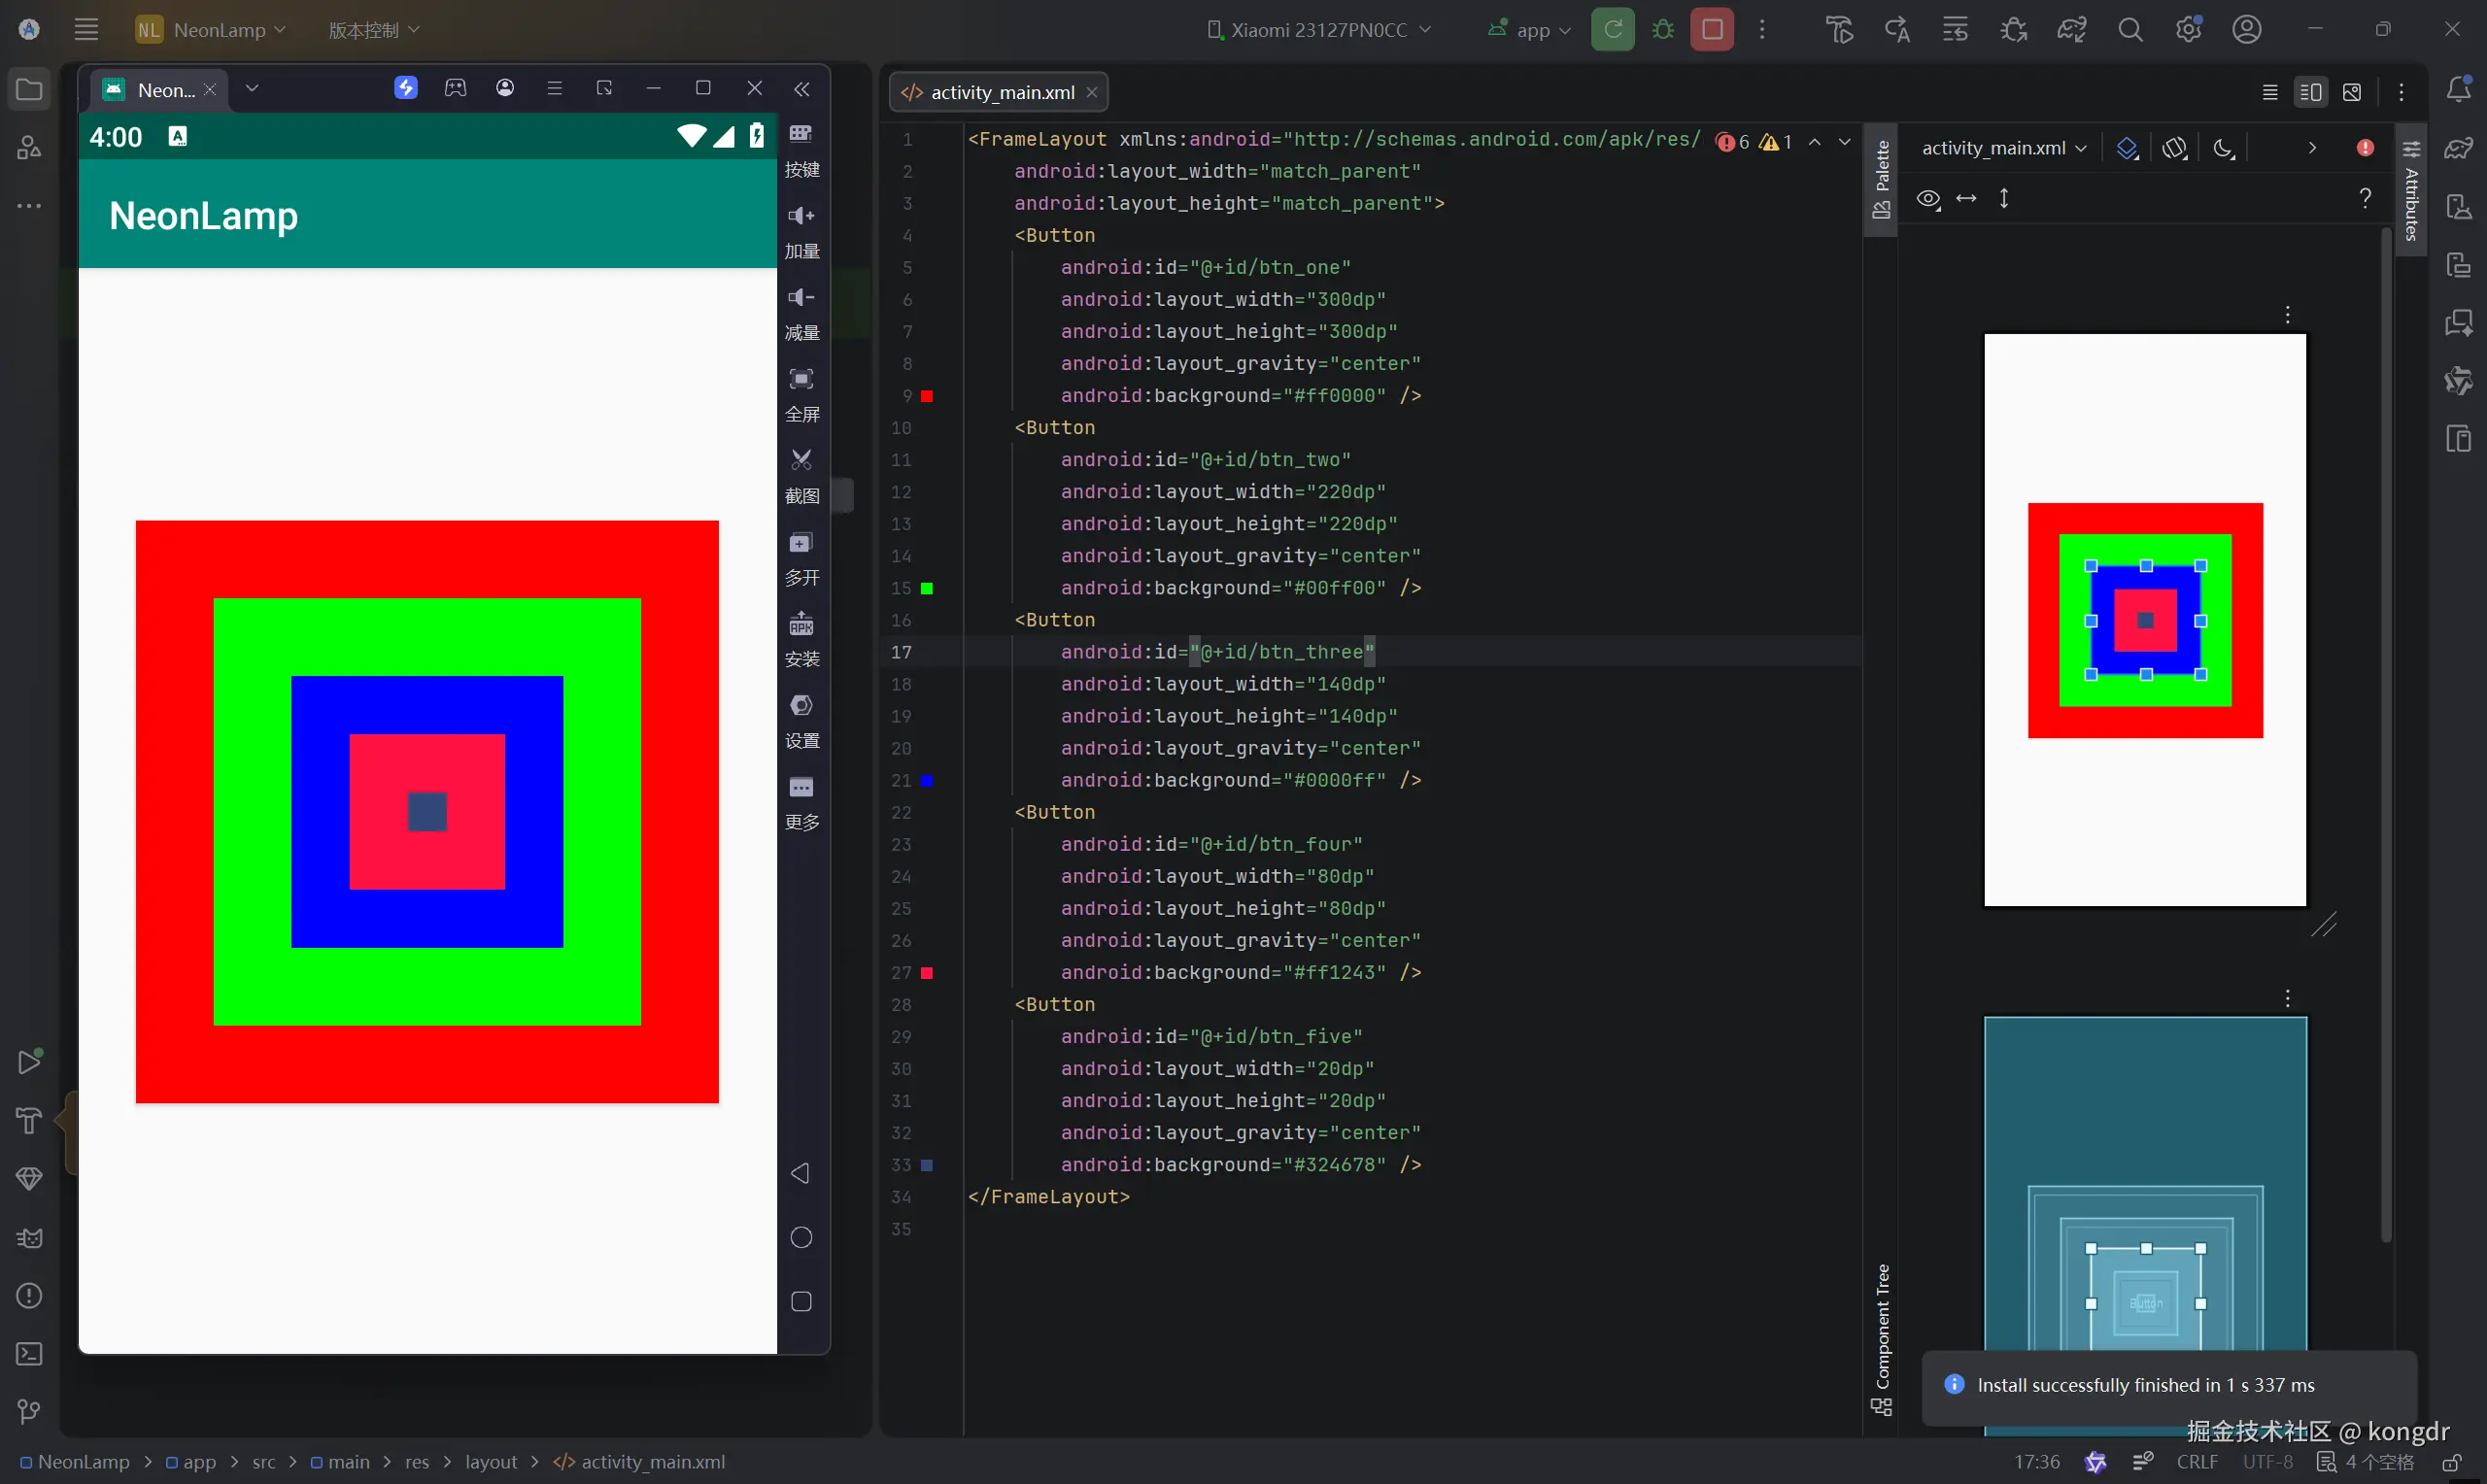Viewport: 2487px width, 1484px height.
Task: Click the Debug app bug icon
Action: pos(1662,29)
